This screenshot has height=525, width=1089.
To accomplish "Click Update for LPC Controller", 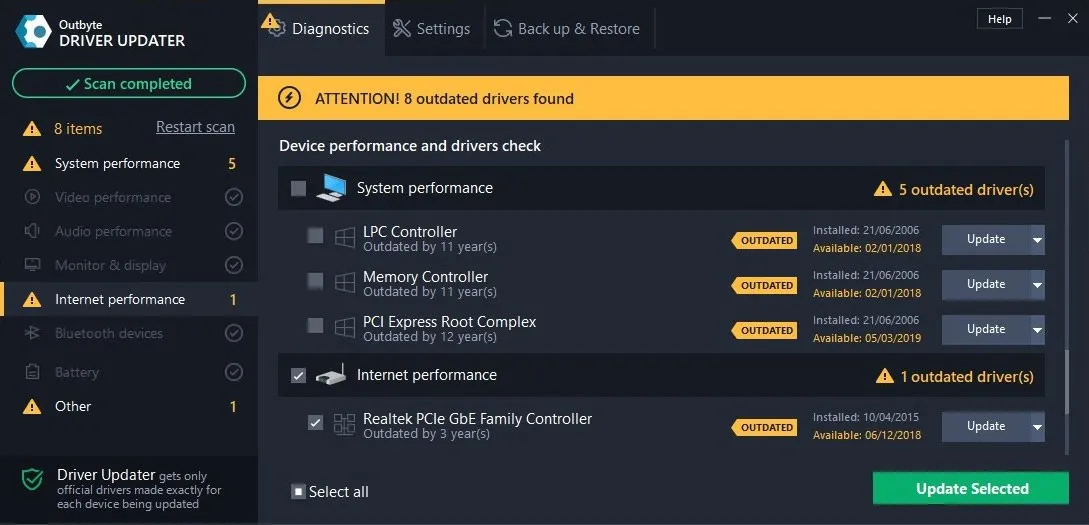I will (986, 240).
